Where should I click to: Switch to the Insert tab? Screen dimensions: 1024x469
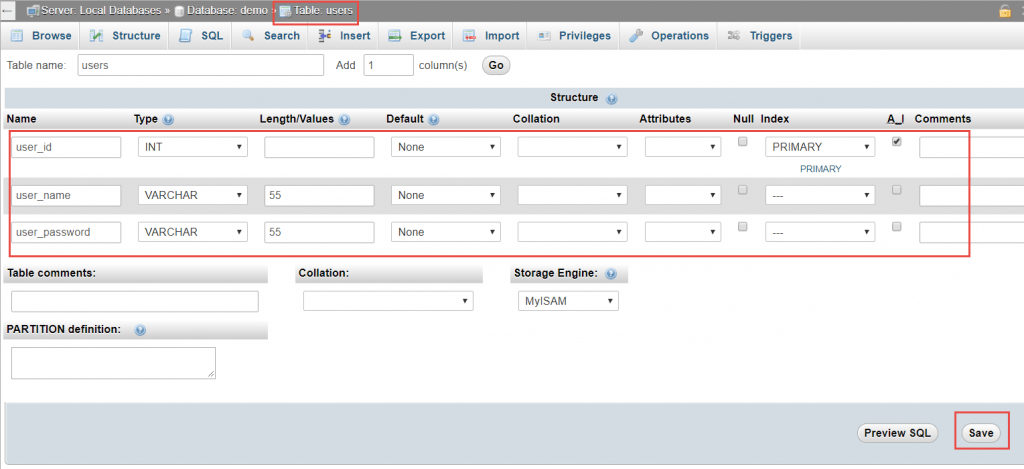coord(344,36)
